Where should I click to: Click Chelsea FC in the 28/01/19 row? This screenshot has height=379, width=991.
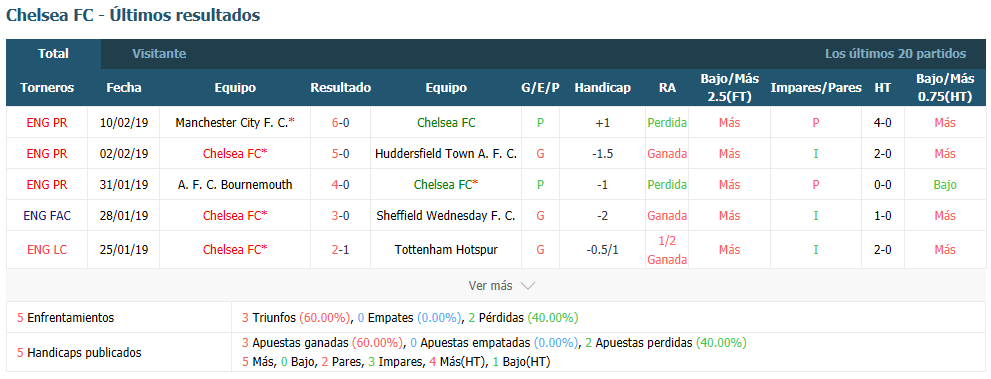coord(235,215)
